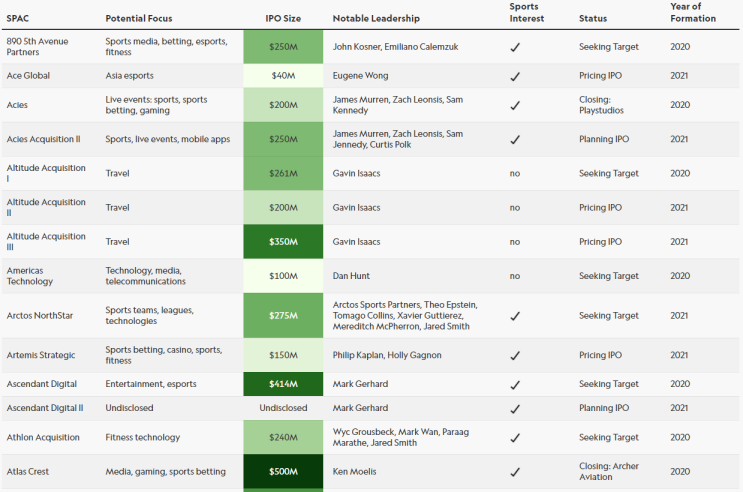Click the Notable Leadership column header

point(376,19)
